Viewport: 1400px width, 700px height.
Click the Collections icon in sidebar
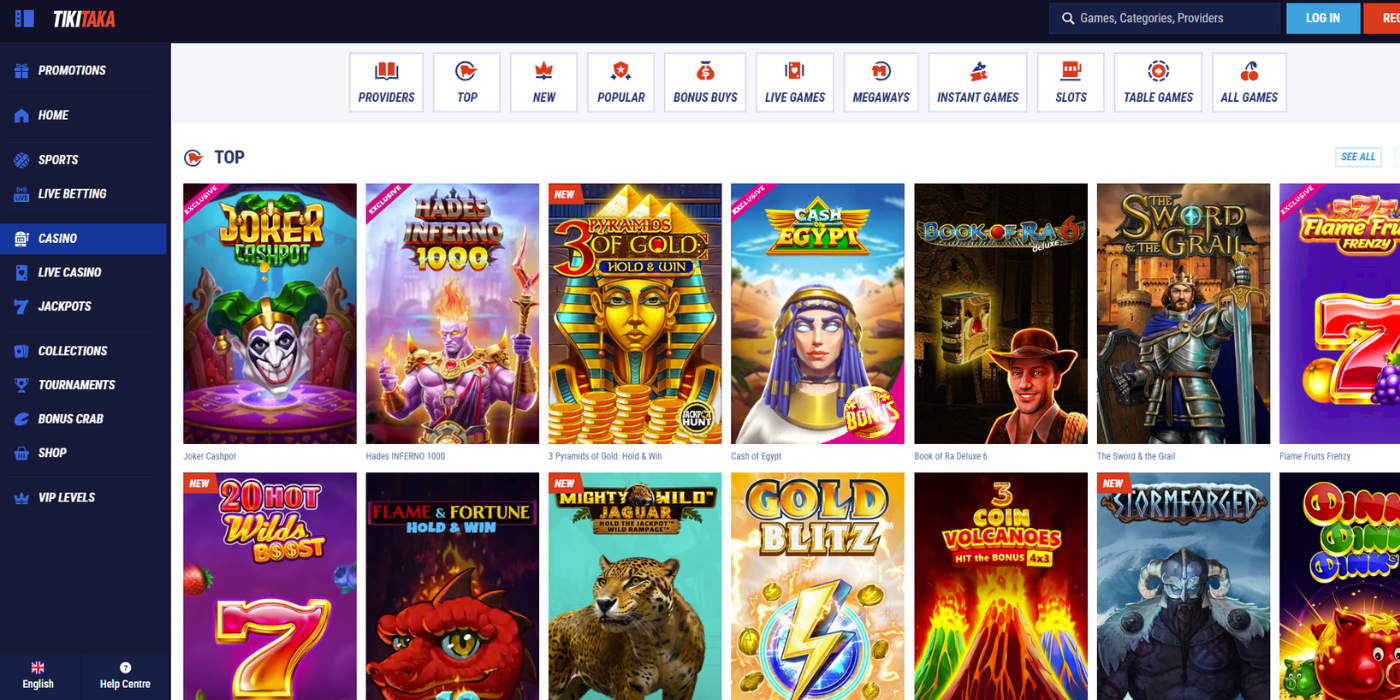(21, 351)
